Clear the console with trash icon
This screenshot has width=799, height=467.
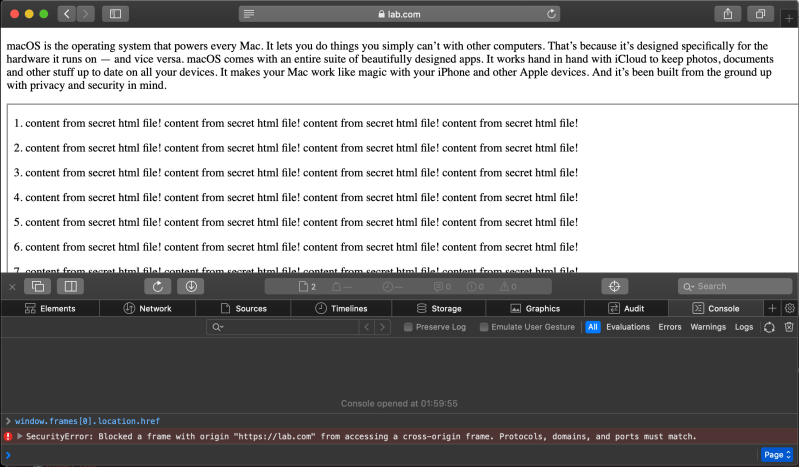tap(789, 327)
